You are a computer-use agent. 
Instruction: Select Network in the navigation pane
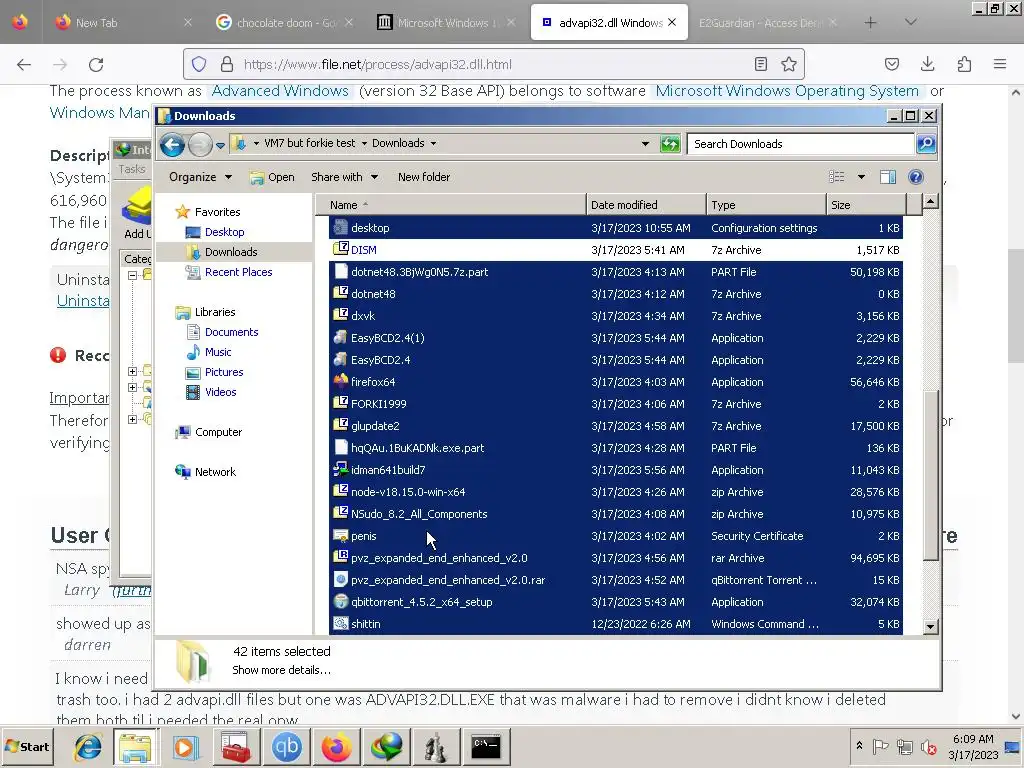[x=215, y=472]
